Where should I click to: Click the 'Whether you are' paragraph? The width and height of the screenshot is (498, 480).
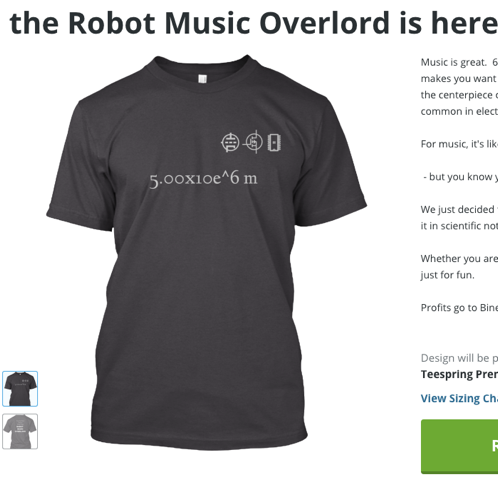point(459,267)
